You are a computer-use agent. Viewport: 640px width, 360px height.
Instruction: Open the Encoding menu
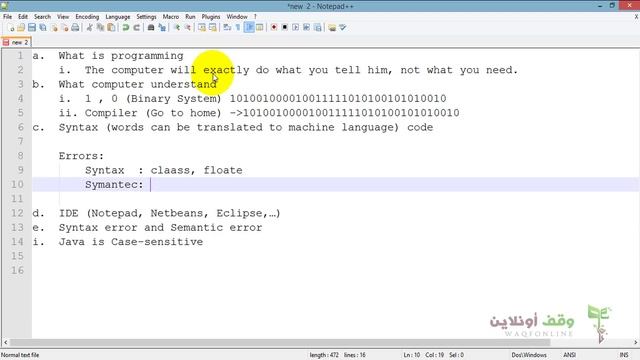[87, 17]
